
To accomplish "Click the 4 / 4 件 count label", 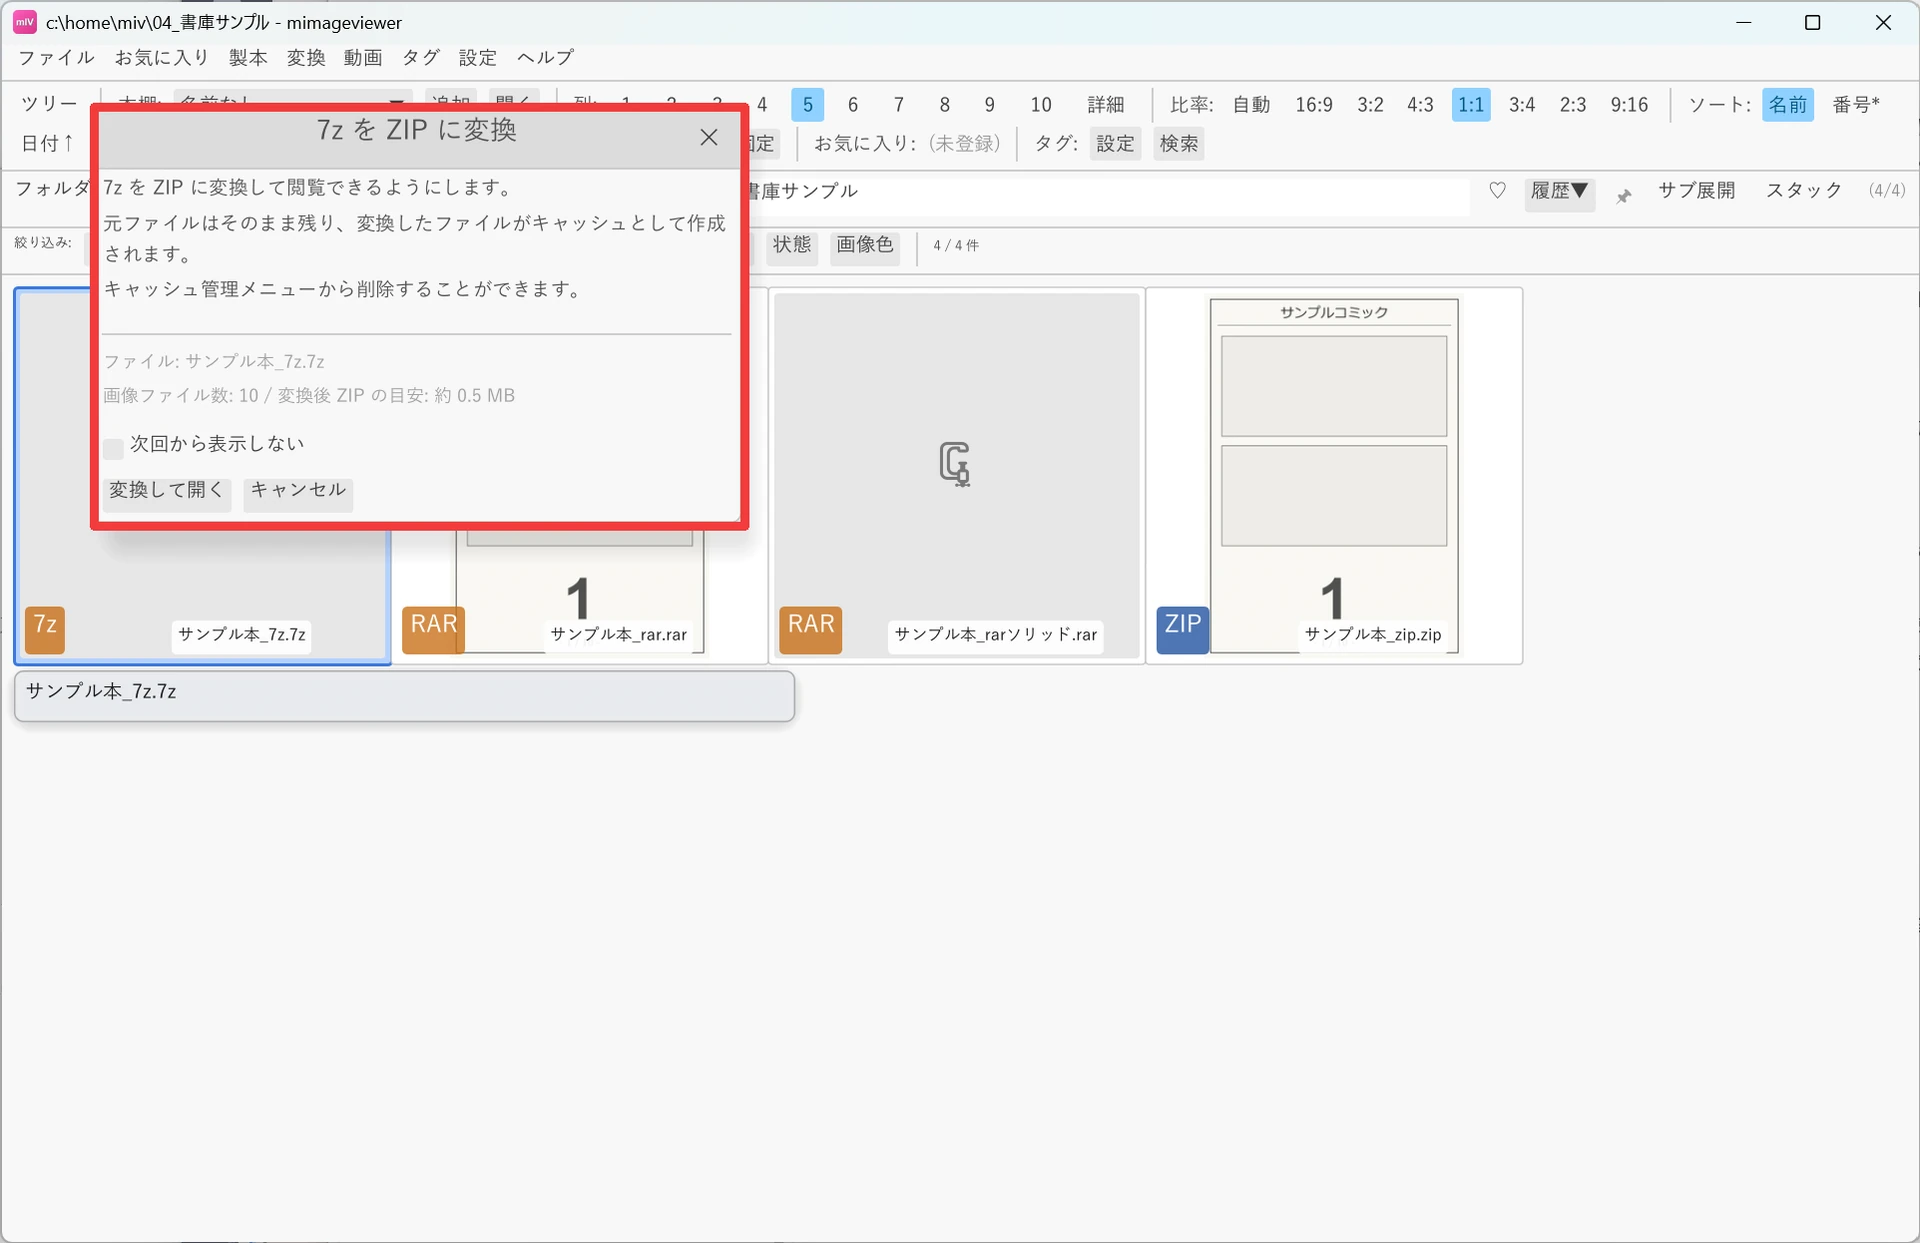I will (956, 245).
